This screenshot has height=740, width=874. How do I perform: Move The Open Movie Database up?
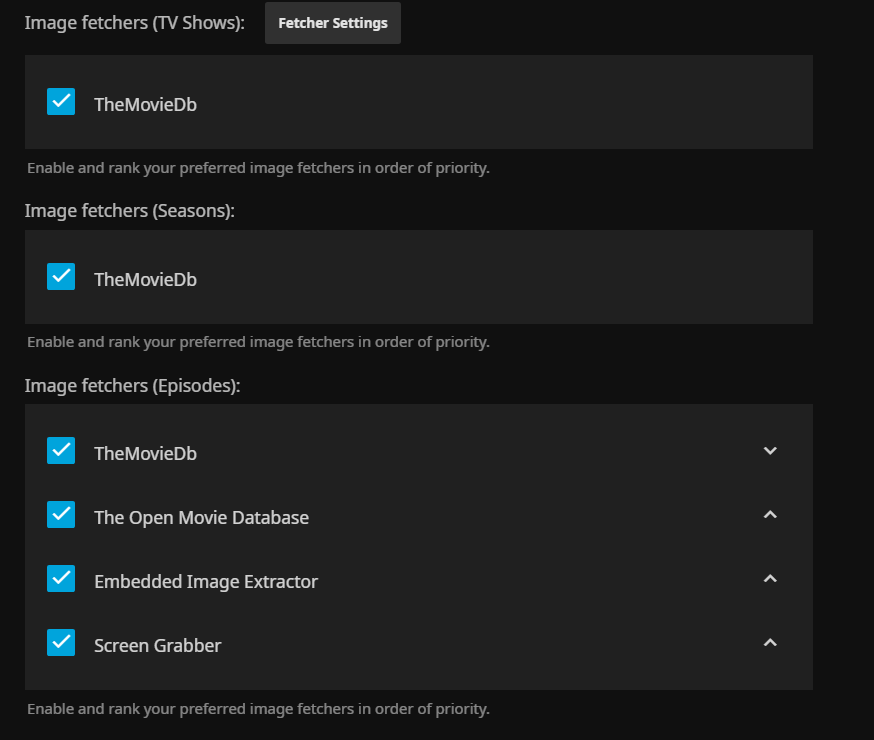tap(770, 515)
